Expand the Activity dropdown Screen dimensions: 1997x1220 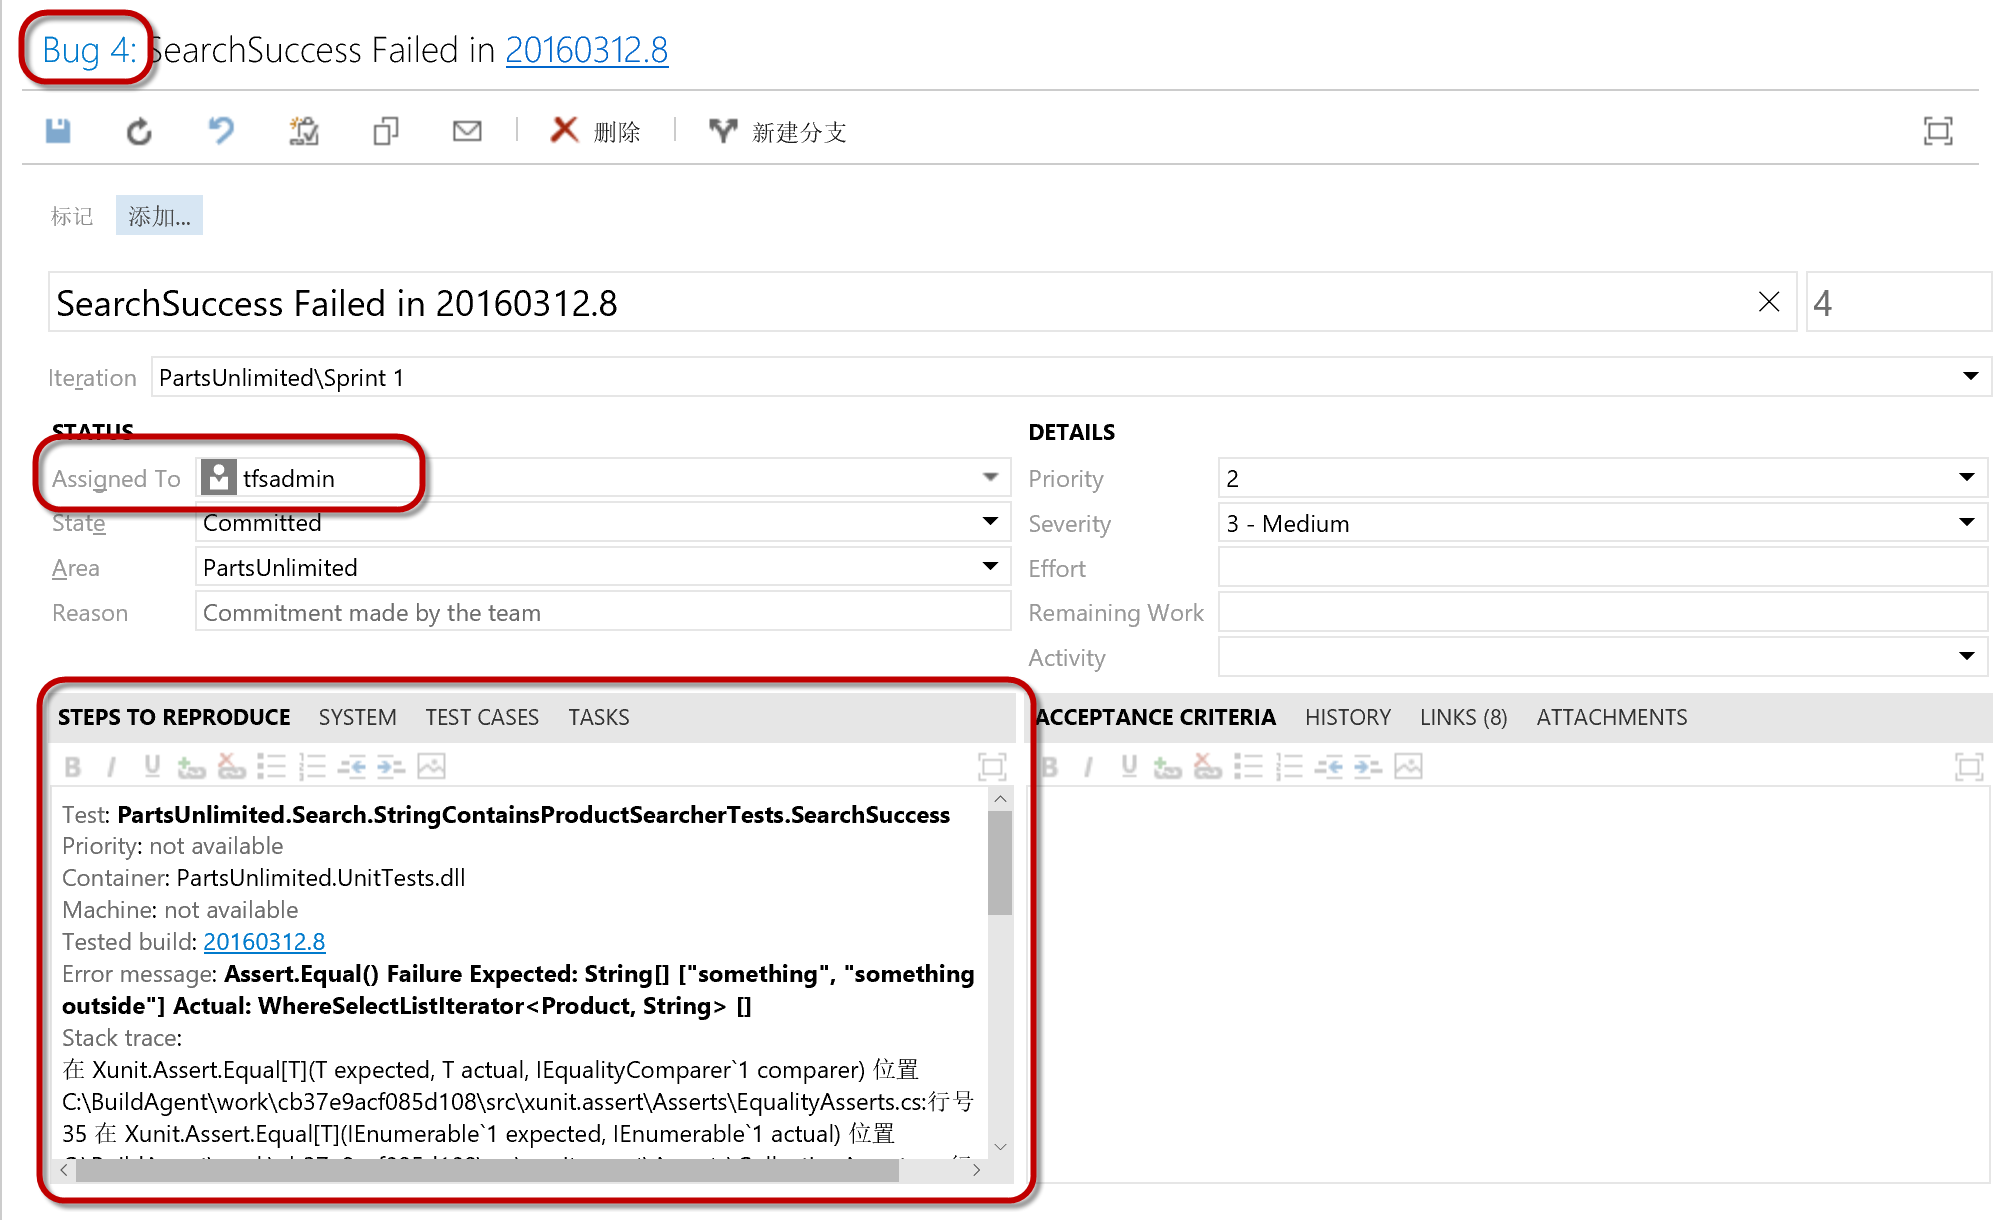pos(1966,657)
